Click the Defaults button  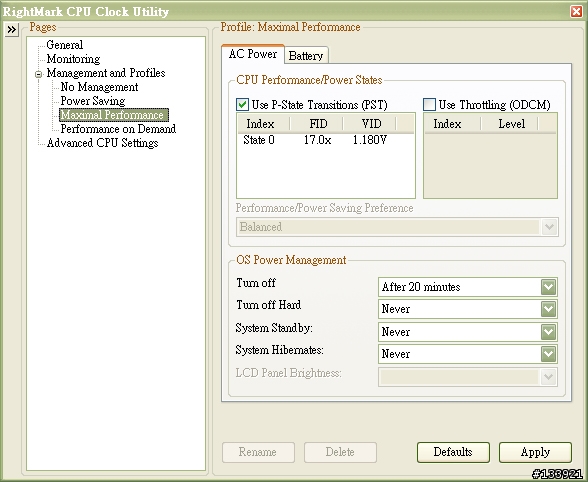point(453,452)
